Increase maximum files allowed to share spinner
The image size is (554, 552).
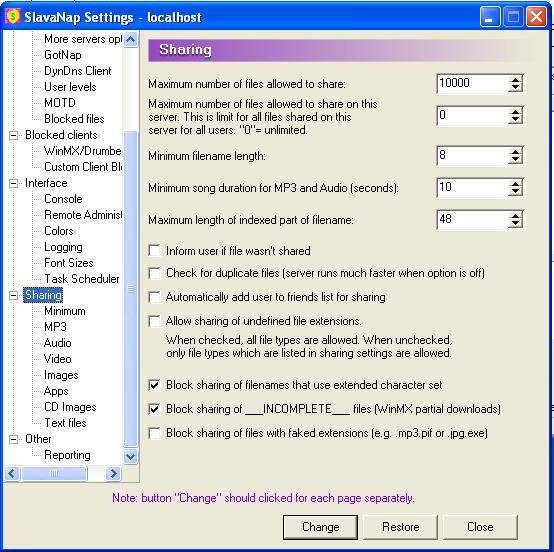tap(515, 80)
